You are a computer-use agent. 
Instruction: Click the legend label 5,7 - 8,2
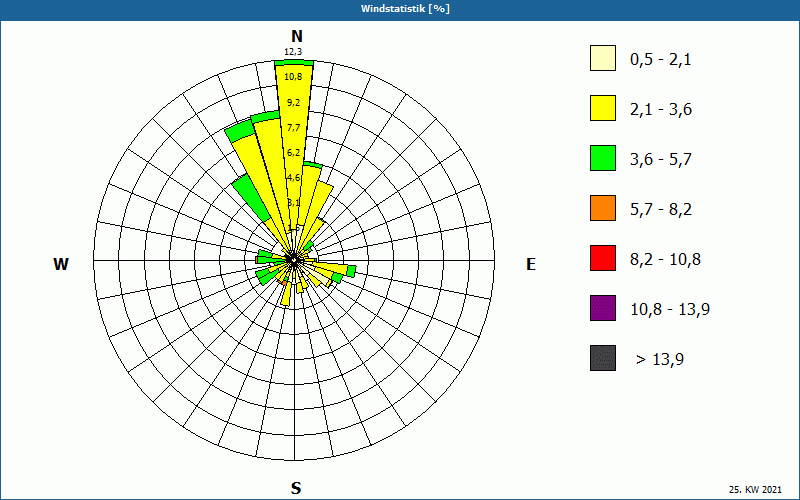tap(661, 210)
